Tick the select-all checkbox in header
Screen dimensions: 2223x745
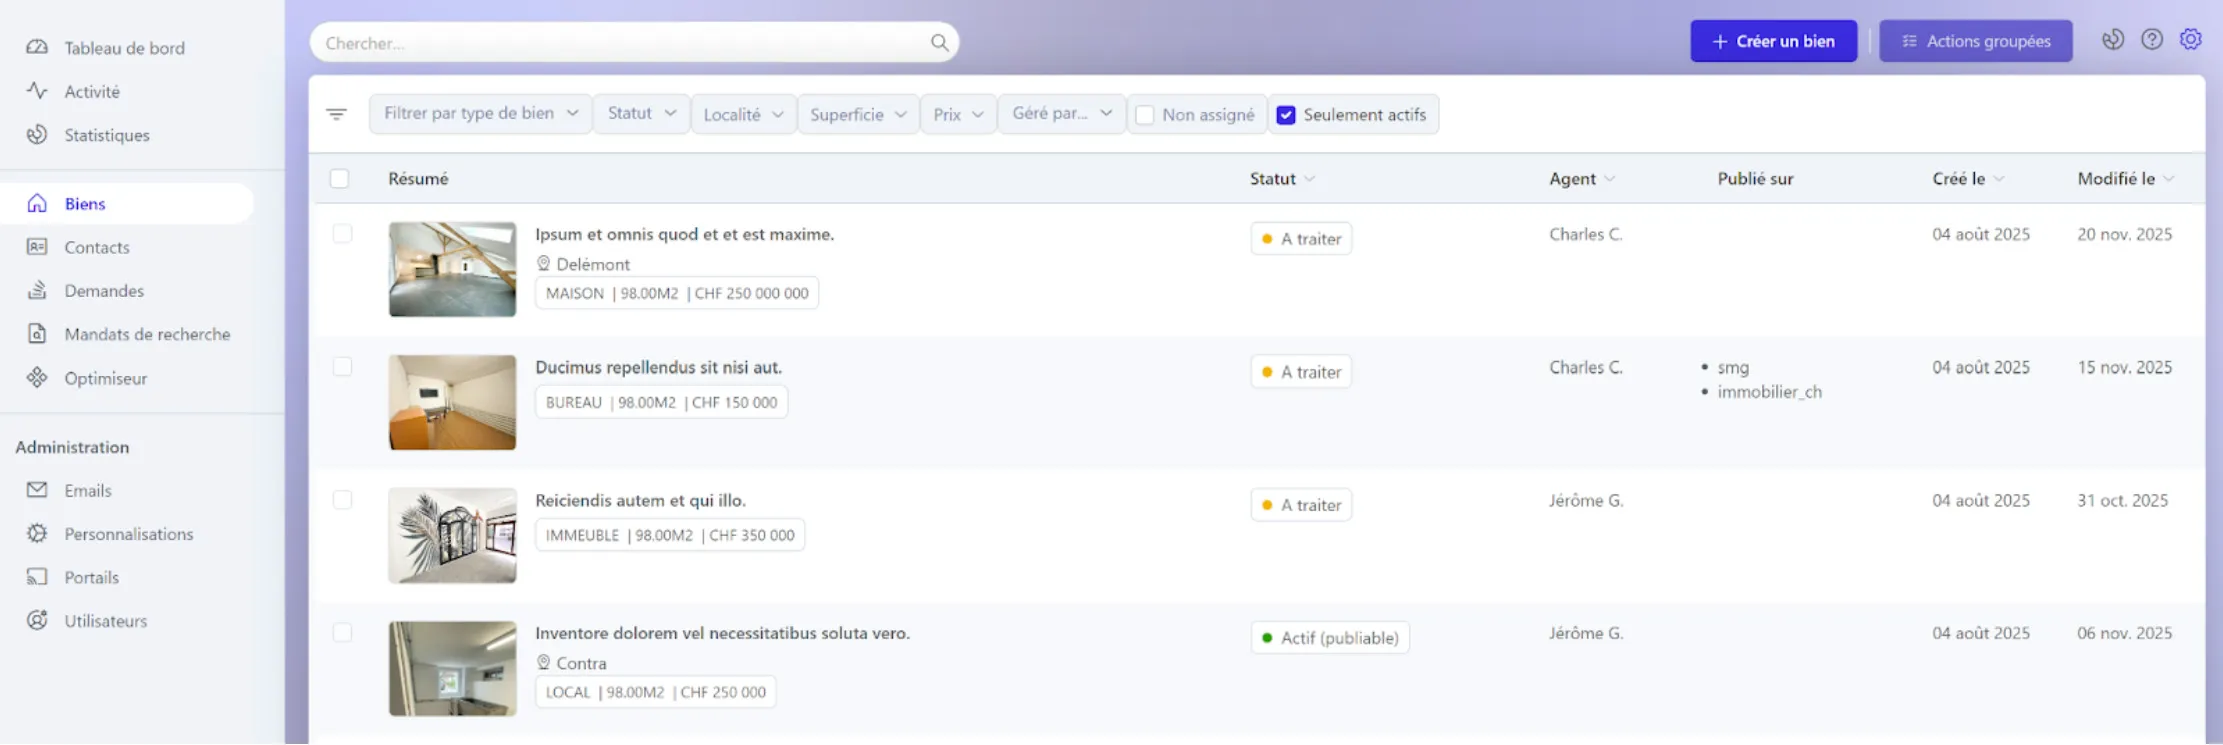[340, 179]
